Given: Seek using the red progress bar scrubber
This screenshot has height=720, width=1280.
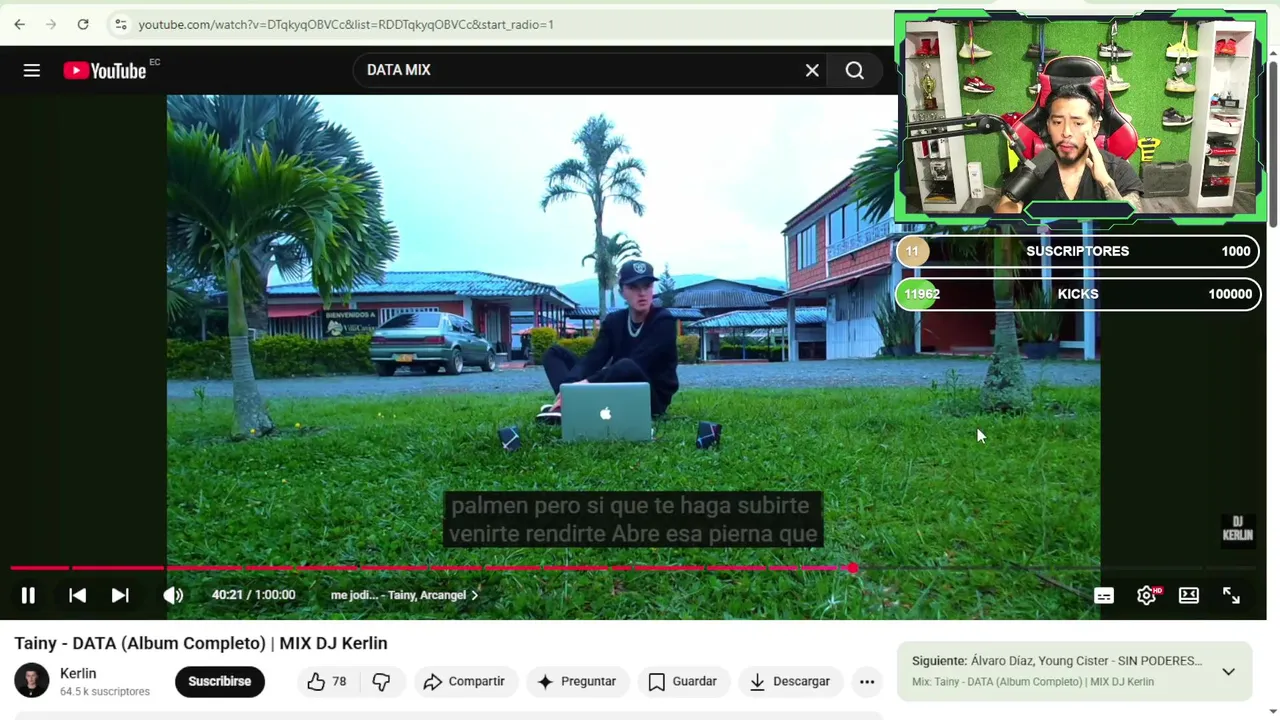Looking at the screenshot, I should (851, 568).
